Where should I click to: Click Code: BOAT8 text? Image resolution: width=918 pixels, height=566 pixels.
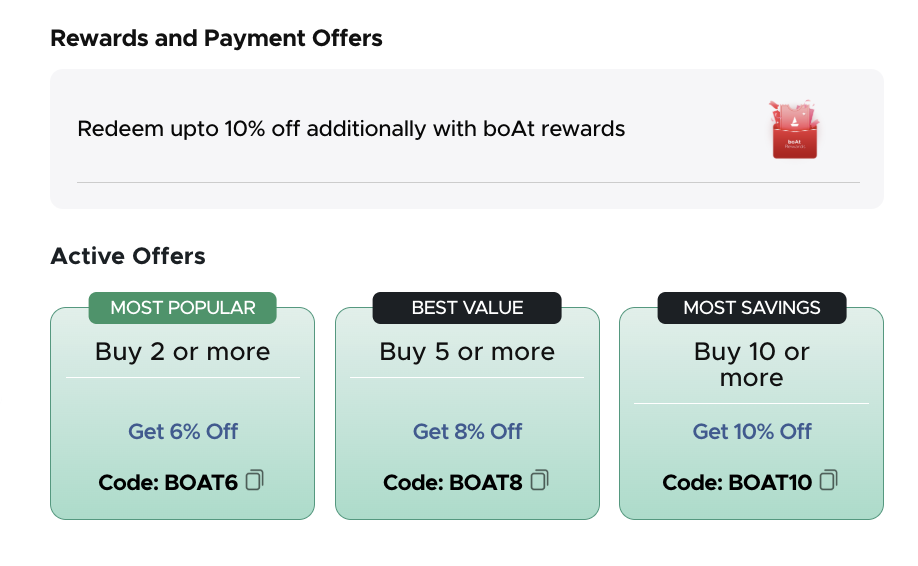[453, 483]
